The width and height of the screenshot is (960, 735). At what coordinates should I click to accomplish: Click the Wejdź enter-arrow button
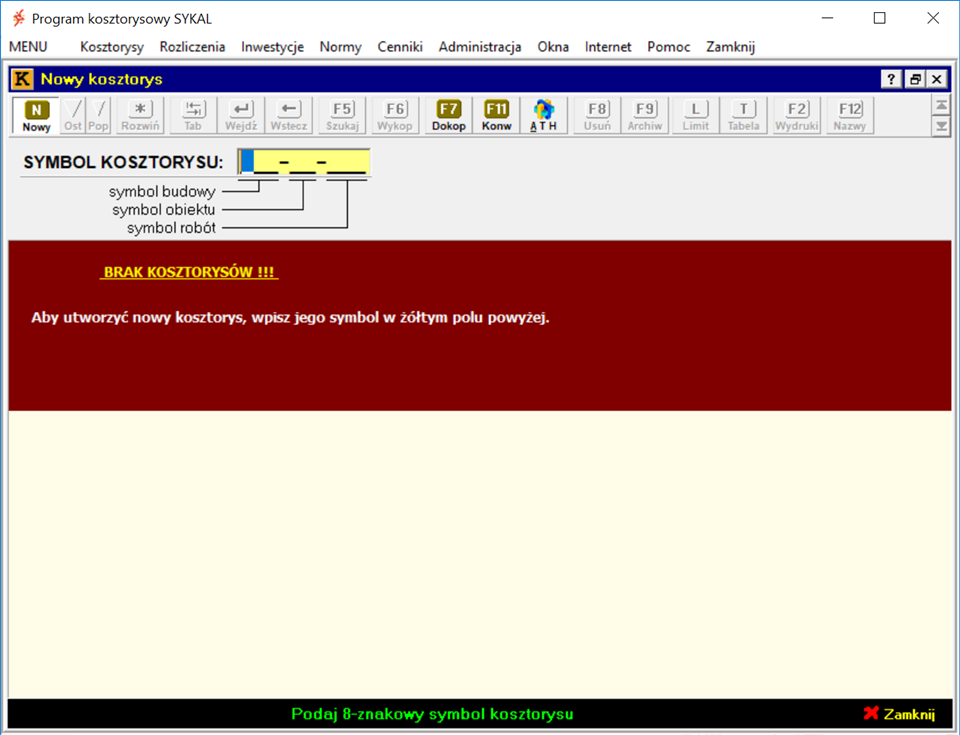click(241, 116)
